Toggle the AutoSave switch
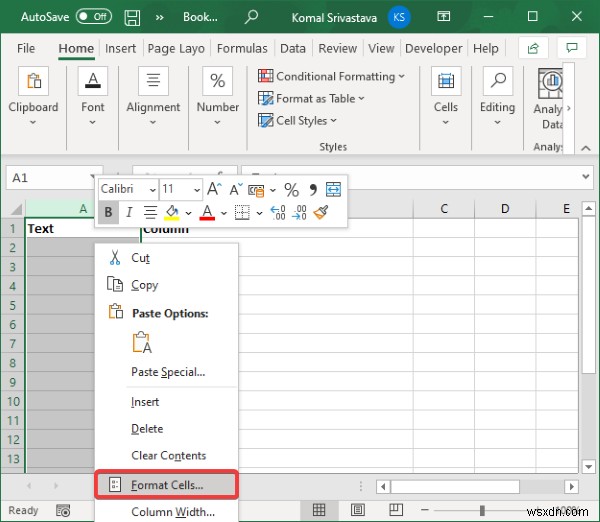The width and height of the screenshot is (600, 522). [94, 16]
